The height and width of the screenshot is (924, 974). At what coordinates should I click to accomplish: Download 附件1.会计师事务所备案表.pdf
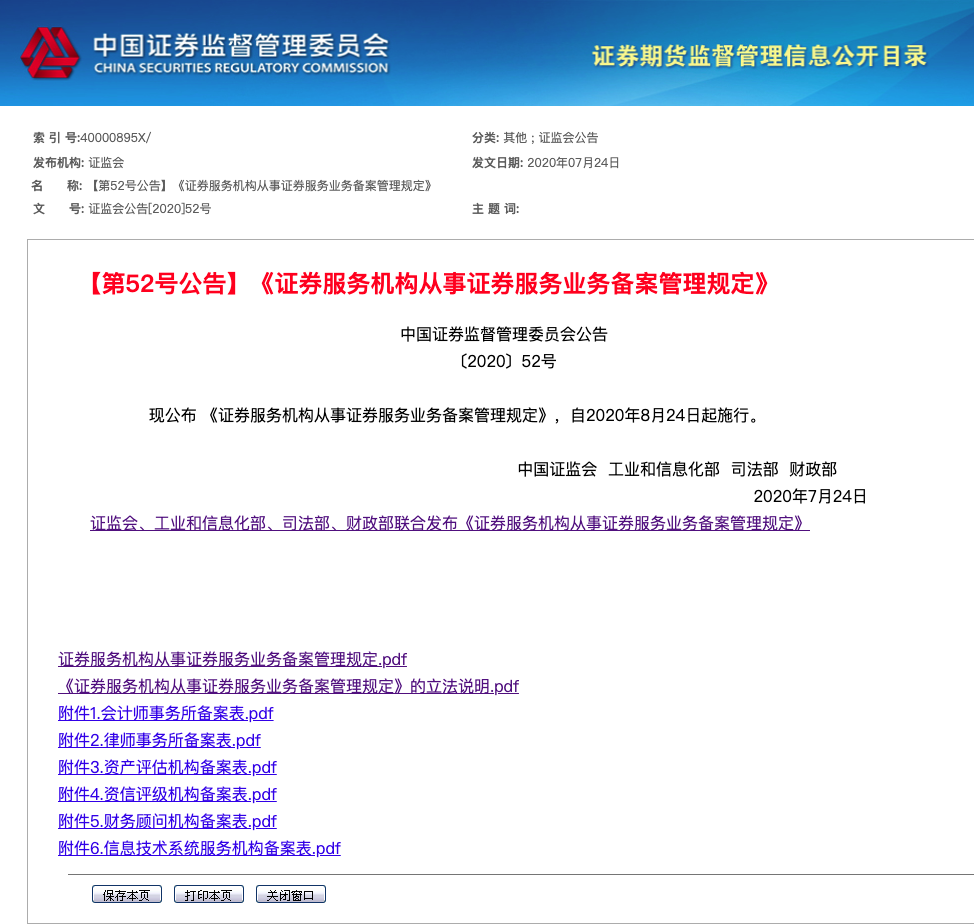click(x=166, y=714)
